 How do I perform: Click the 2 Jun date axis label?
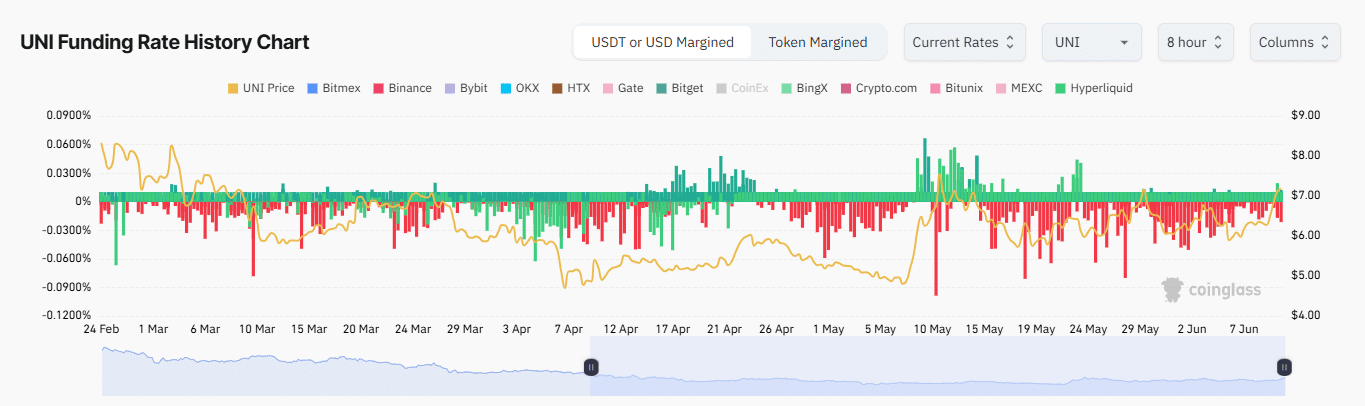(1192, 328)
